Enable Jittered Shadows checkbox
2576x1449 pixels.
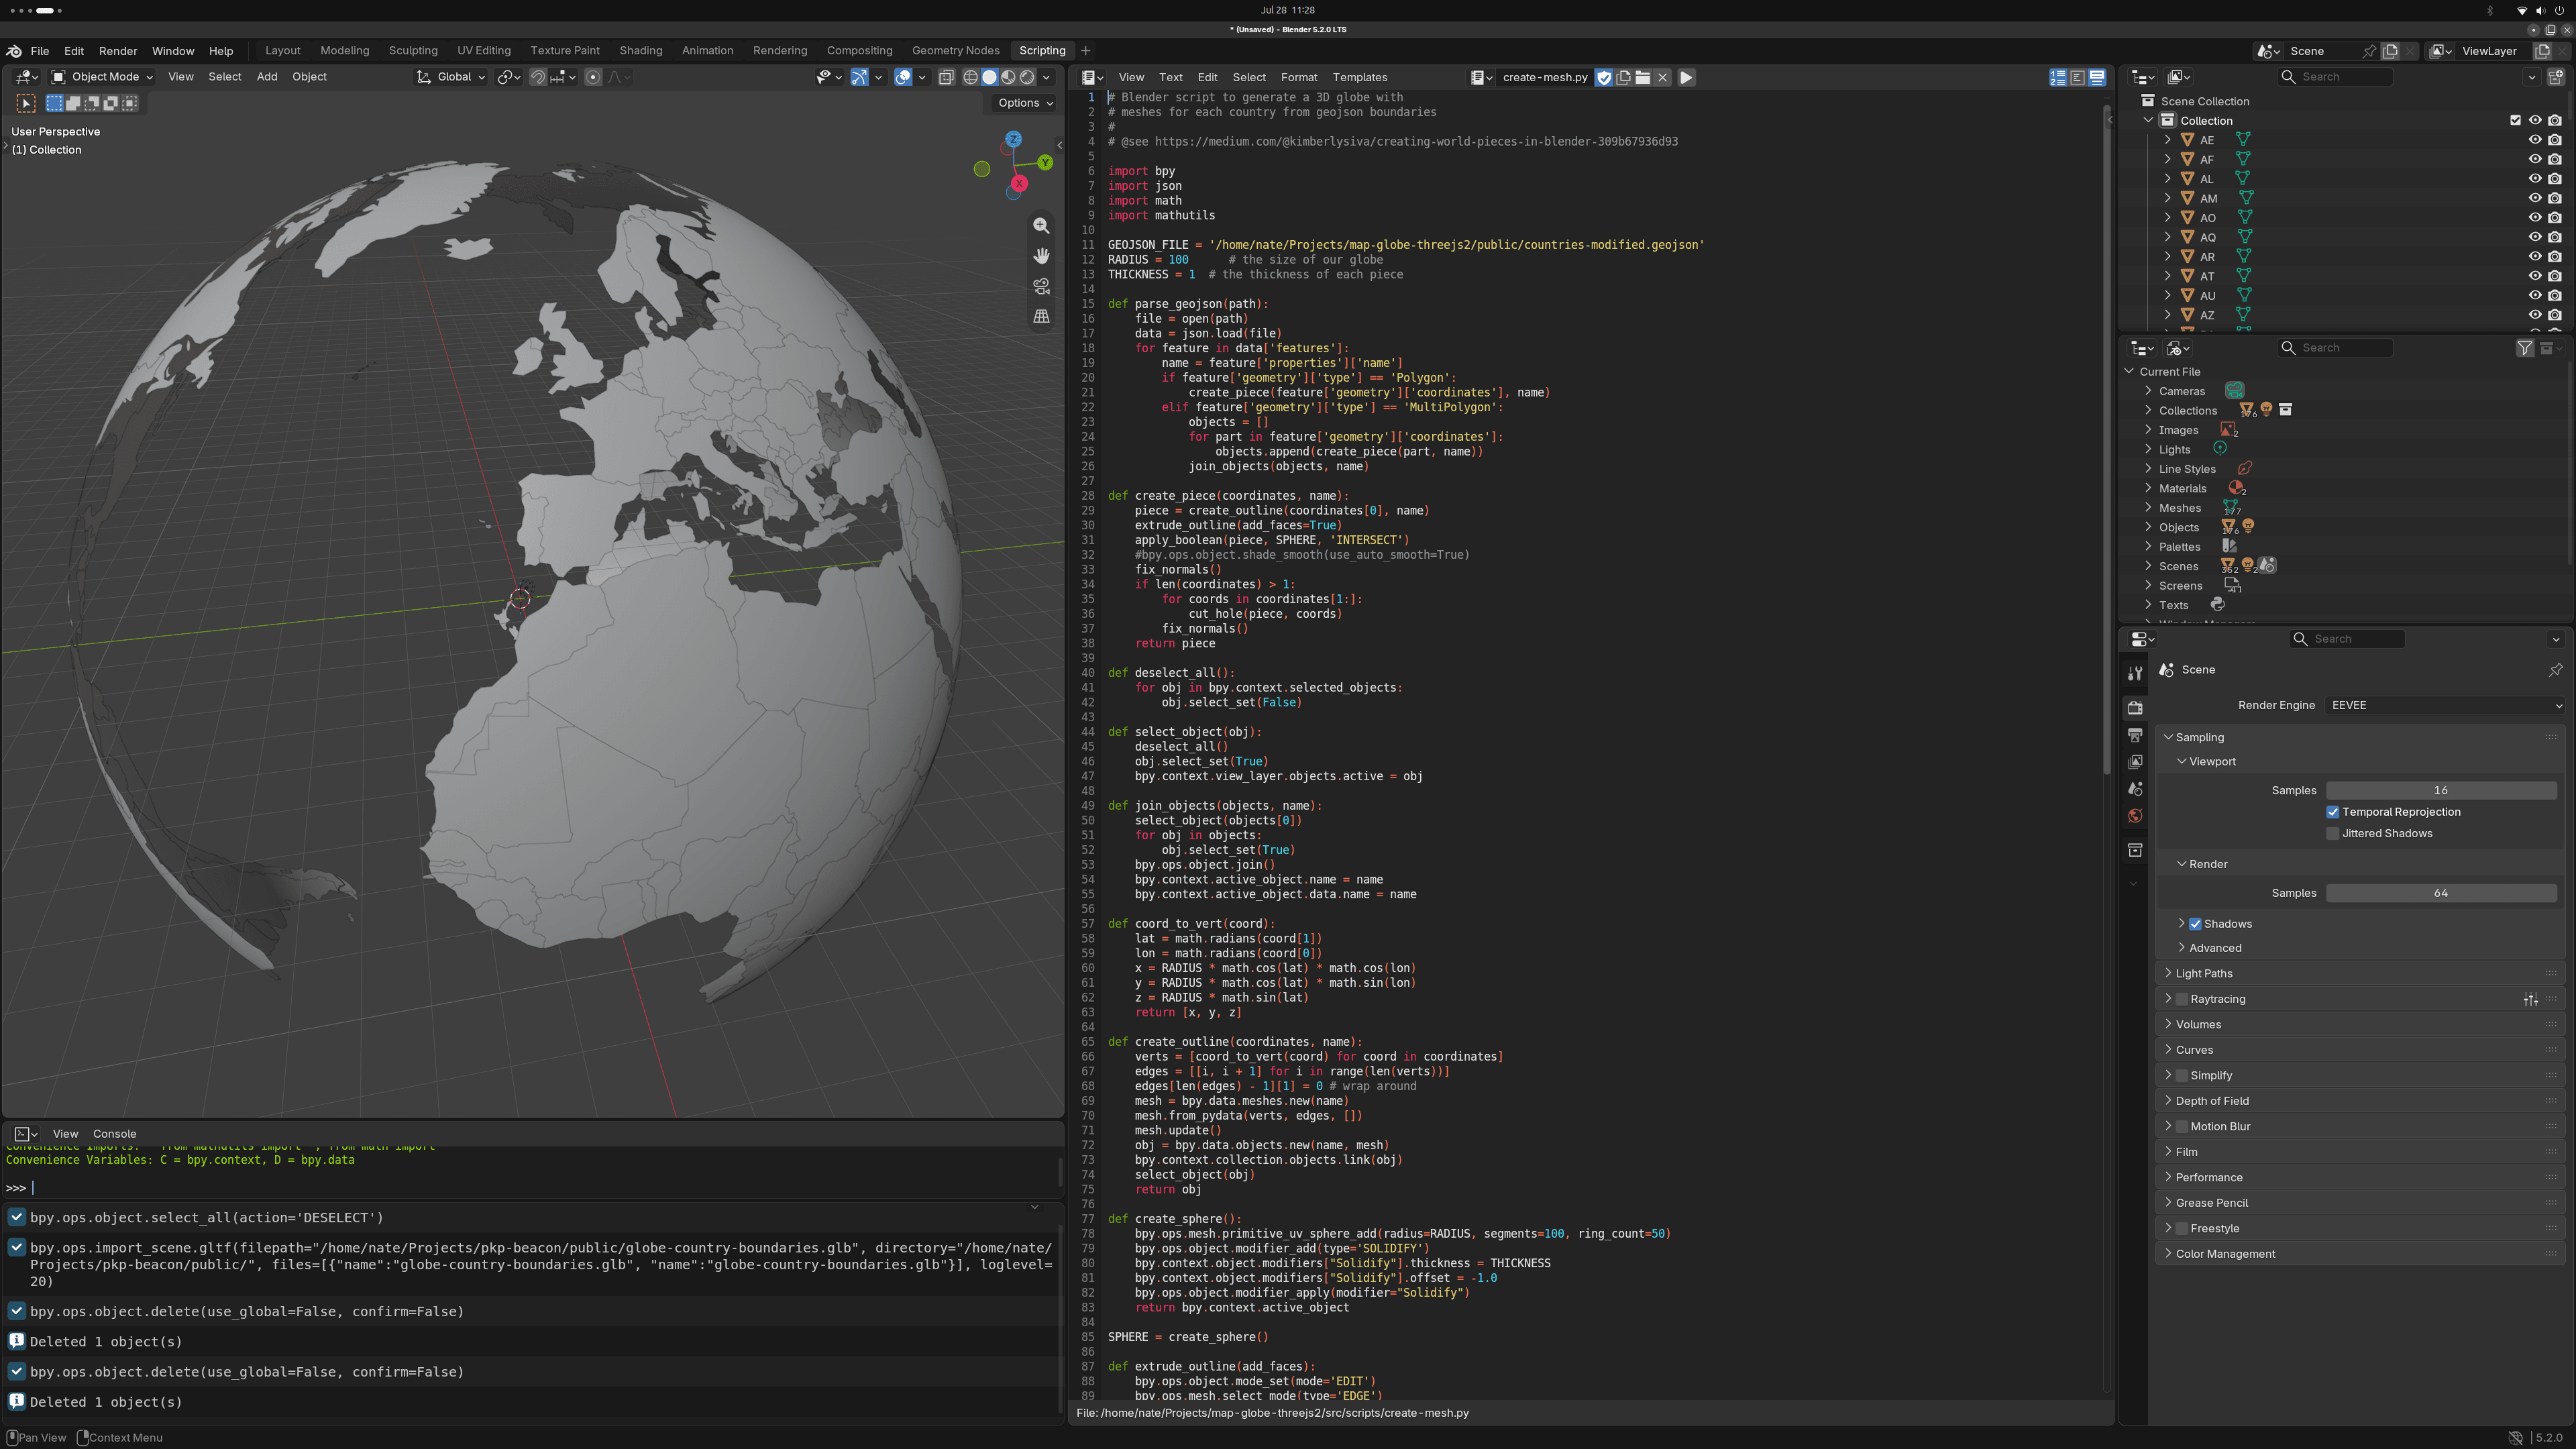[2333, 833]
